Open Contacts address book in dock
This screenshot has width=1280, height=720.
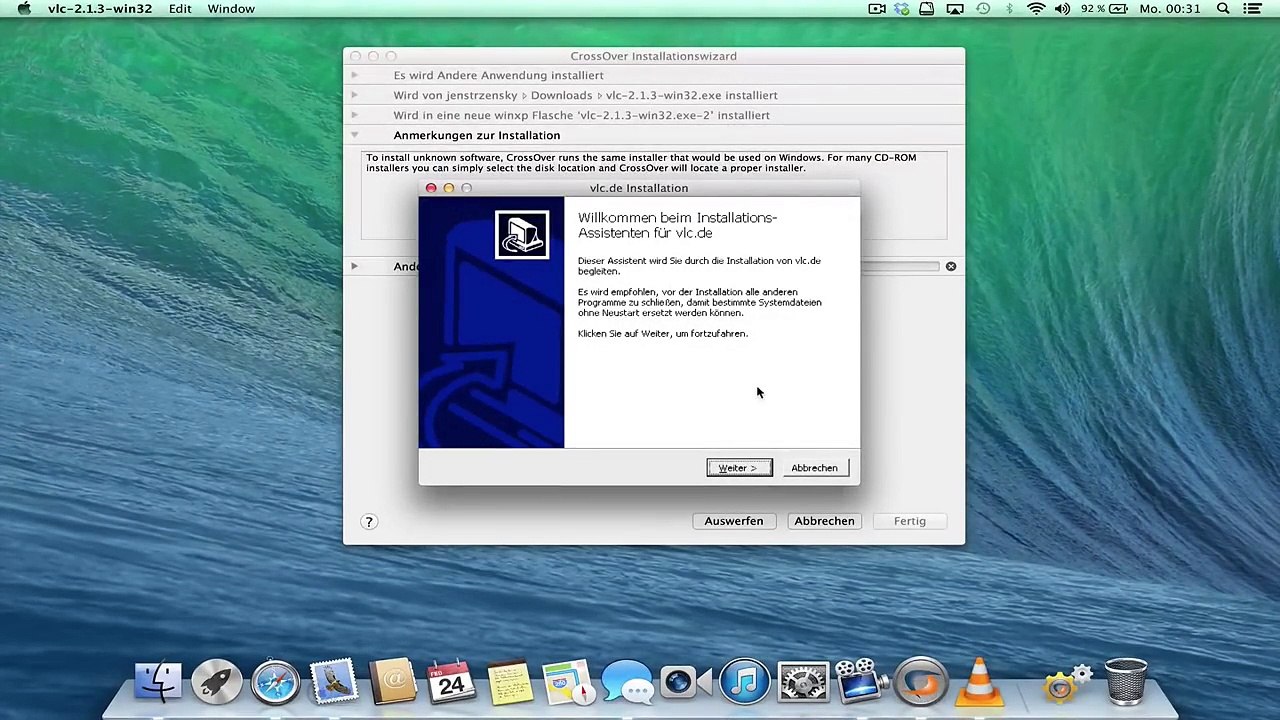pyautogui.click(x=393, y=683)
